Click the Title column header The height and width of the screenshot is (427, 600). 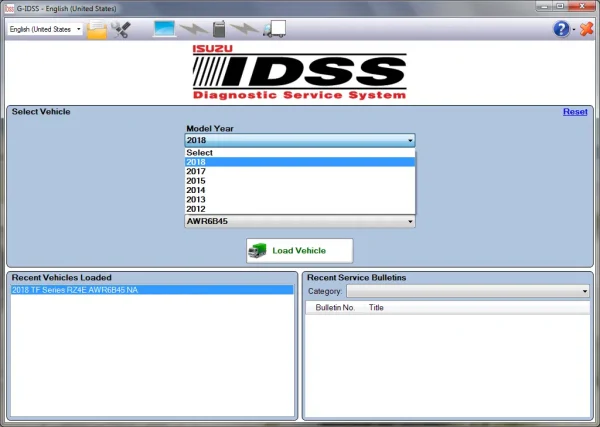(376, 308)
